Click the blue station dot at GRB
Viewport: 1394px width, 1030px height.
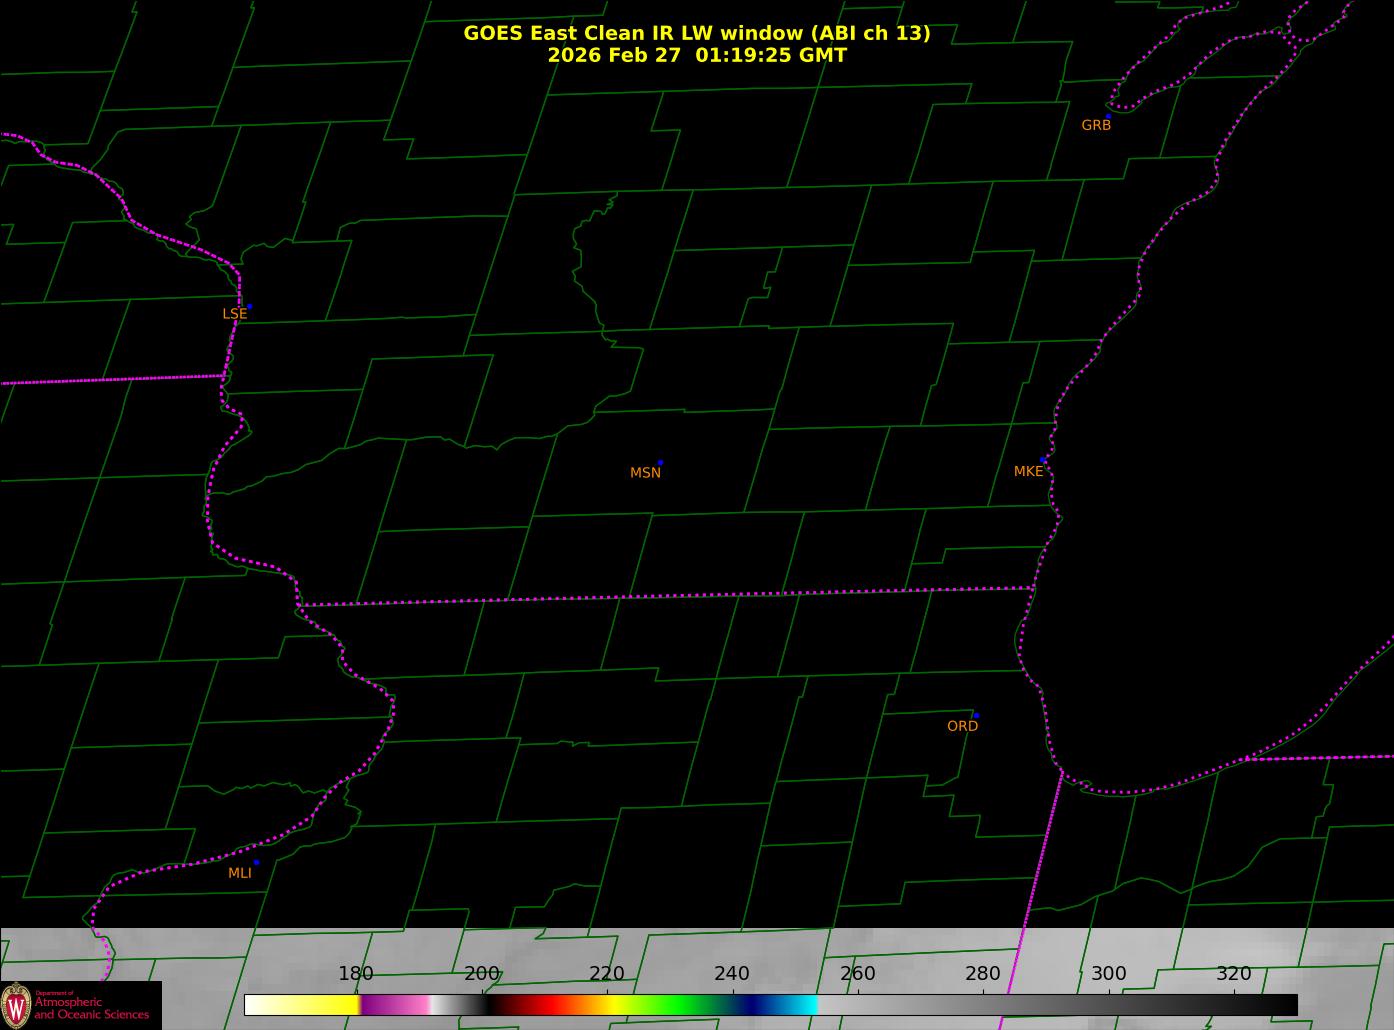tap(1108, 116)
